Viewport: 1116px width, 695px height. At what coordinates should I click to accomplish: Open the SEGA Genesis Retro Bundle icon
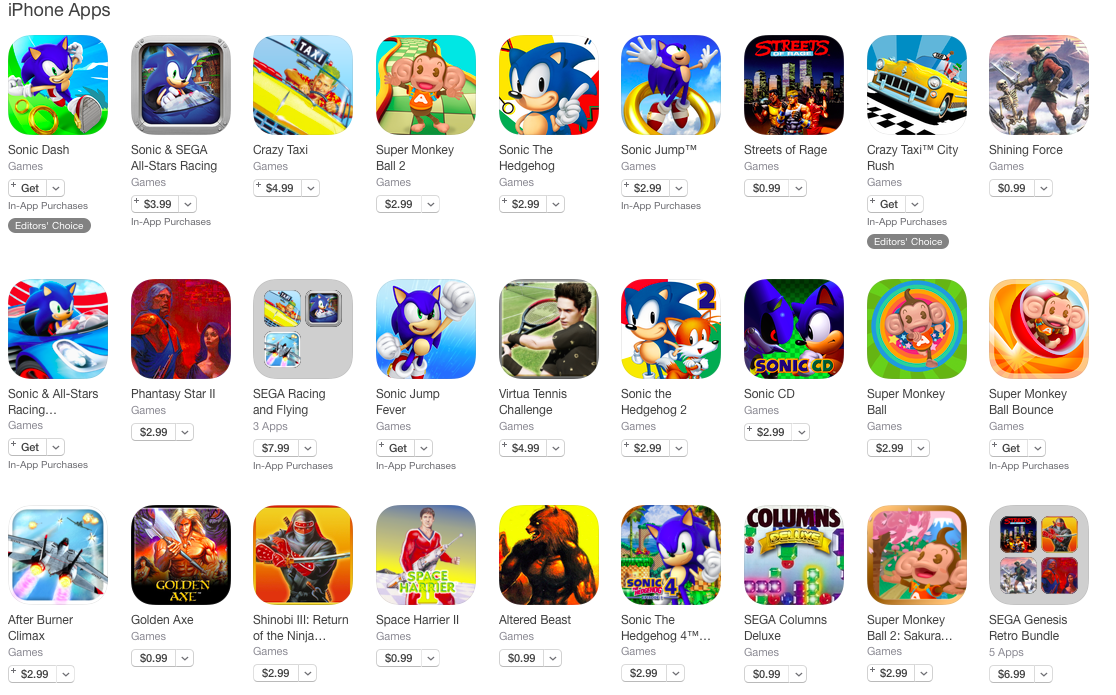(x=1038, y=555)
